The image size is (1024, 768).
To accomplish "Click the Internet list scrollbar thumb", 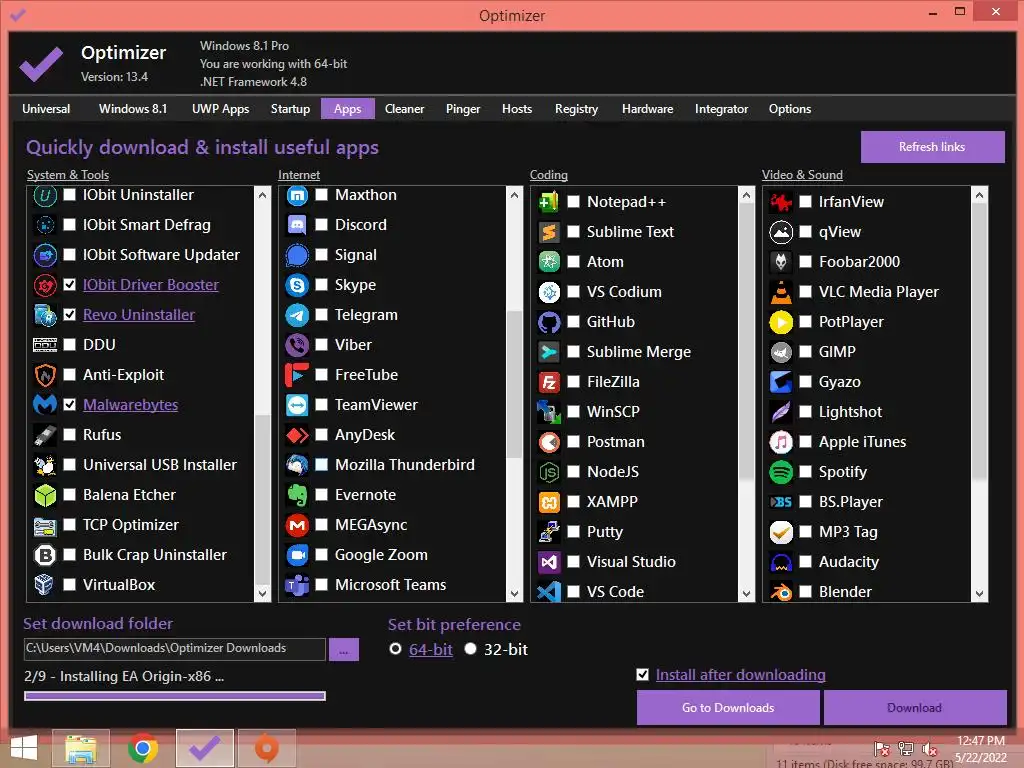I will click(x=515, y=385).
